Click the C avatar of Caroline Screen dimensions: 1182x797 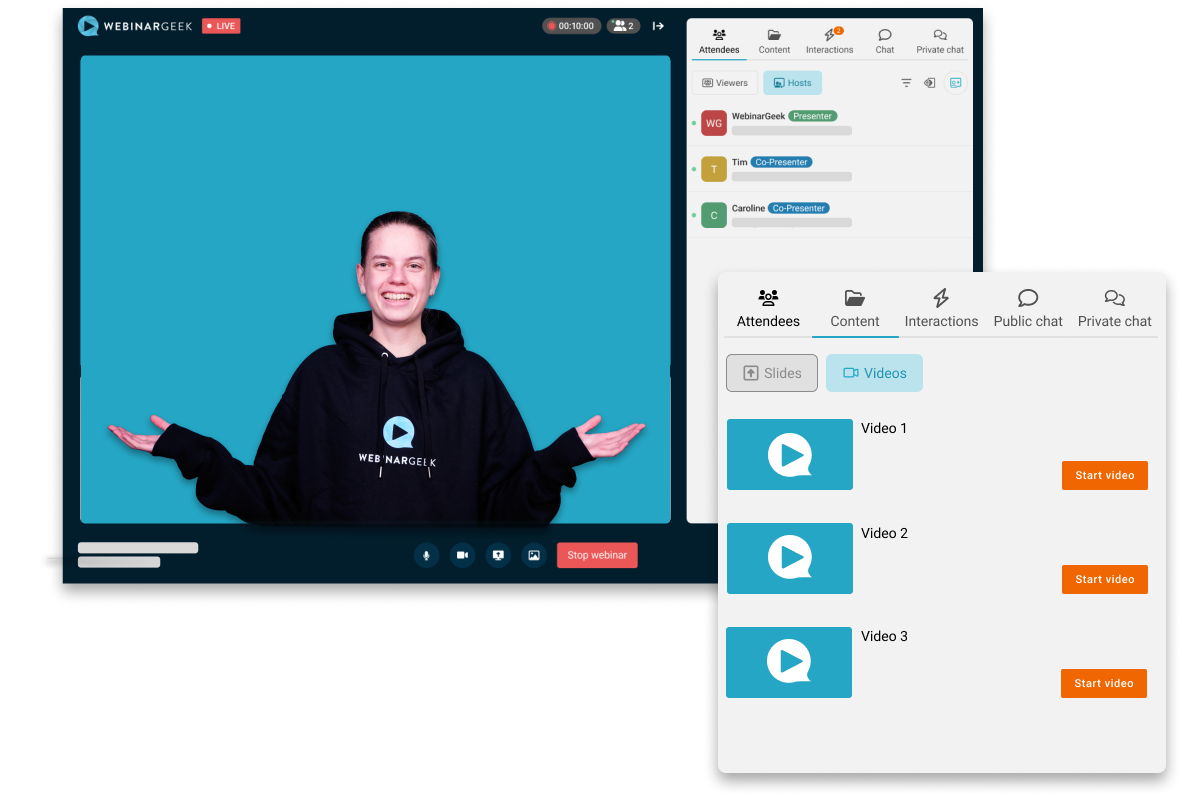pos(714,215)
